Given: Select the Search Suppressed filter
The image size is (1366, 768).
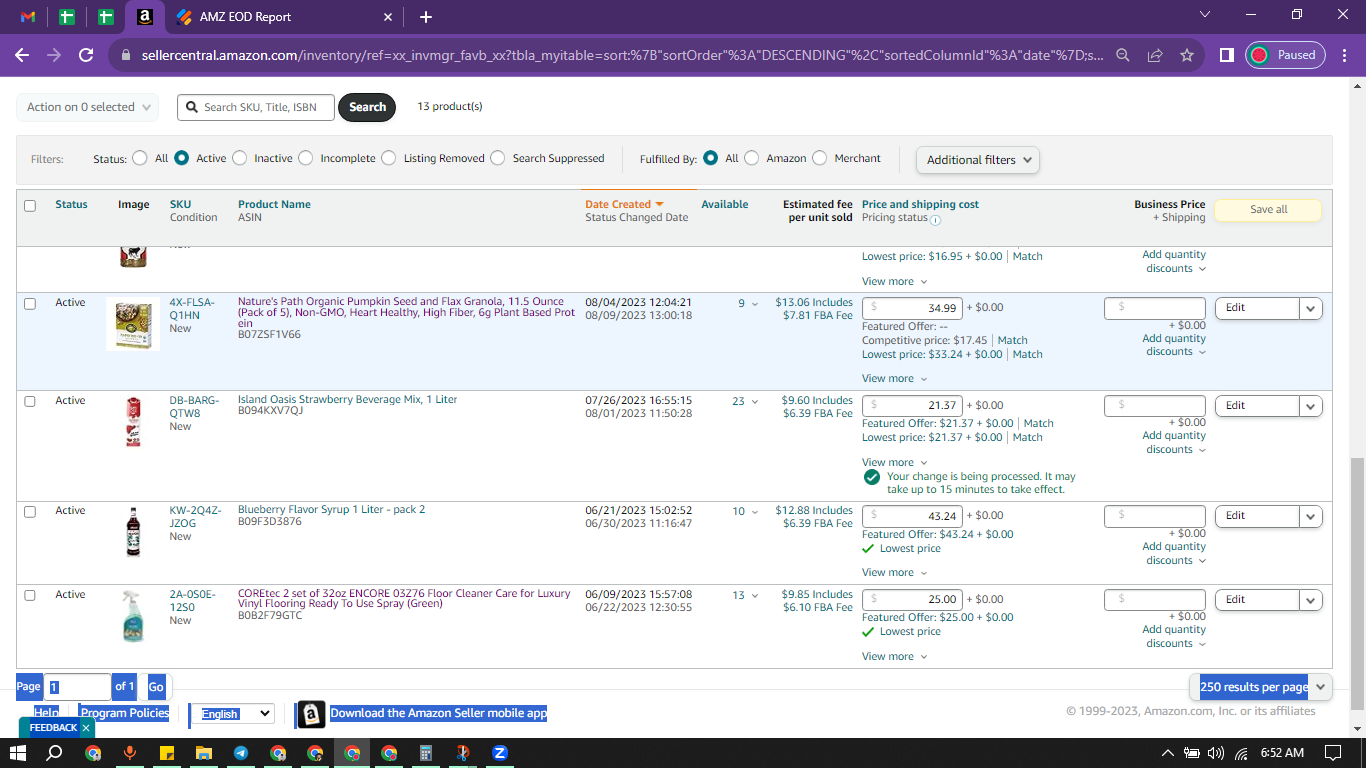Looking at the screenshot, I should [497, 158].
